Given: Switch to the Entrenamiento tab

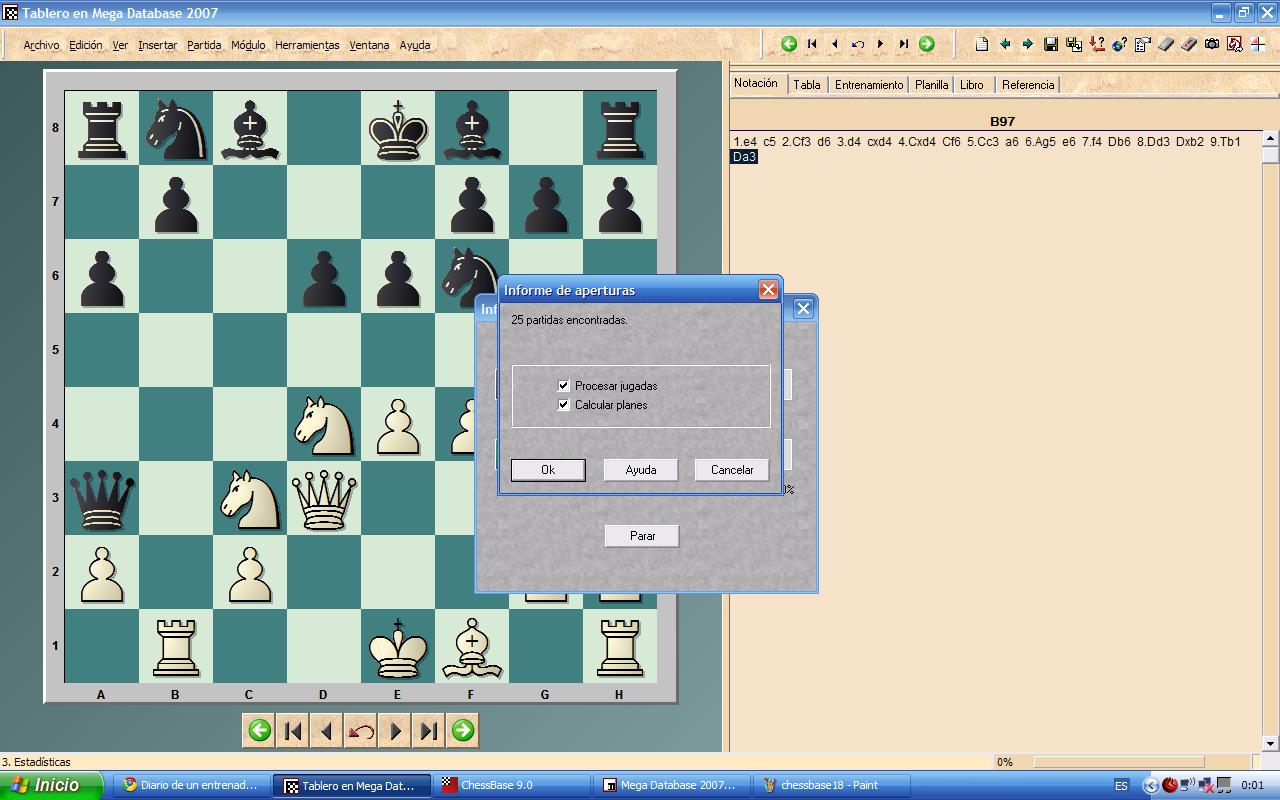Looking at the screenshot, I should (x=868, y=85).
